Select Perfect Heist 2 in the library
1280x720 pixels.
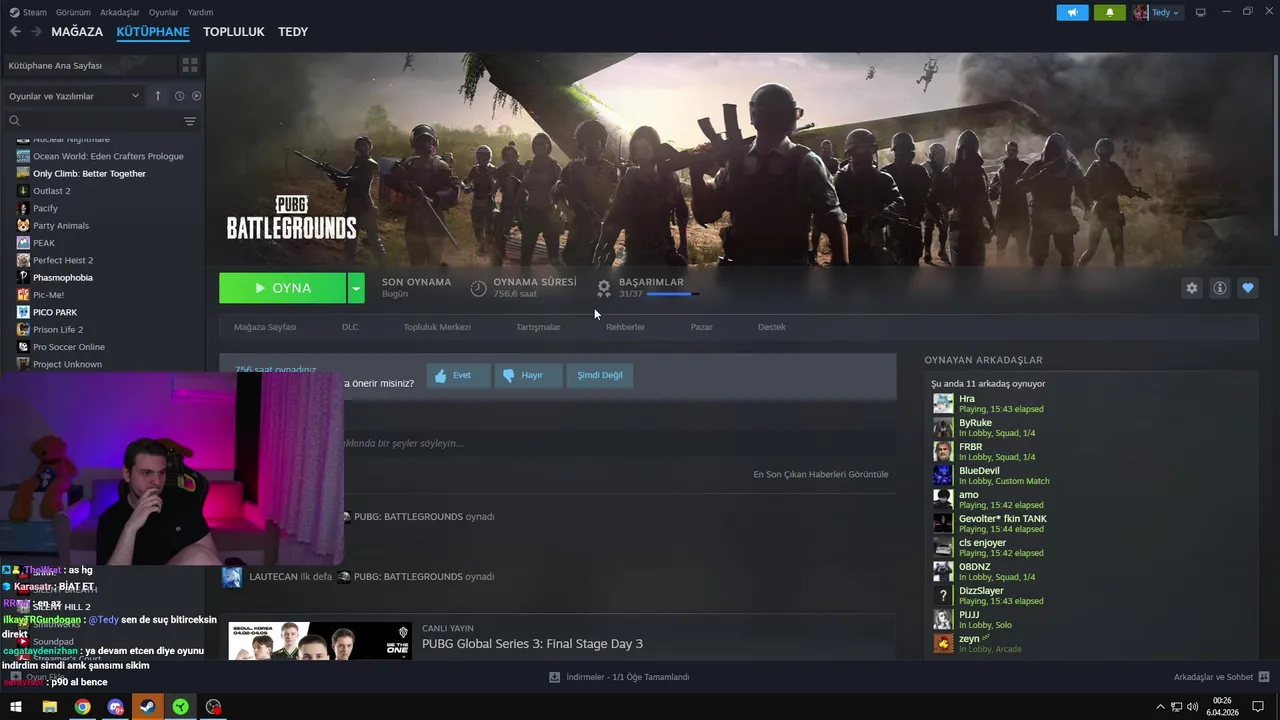pos(63,260)
